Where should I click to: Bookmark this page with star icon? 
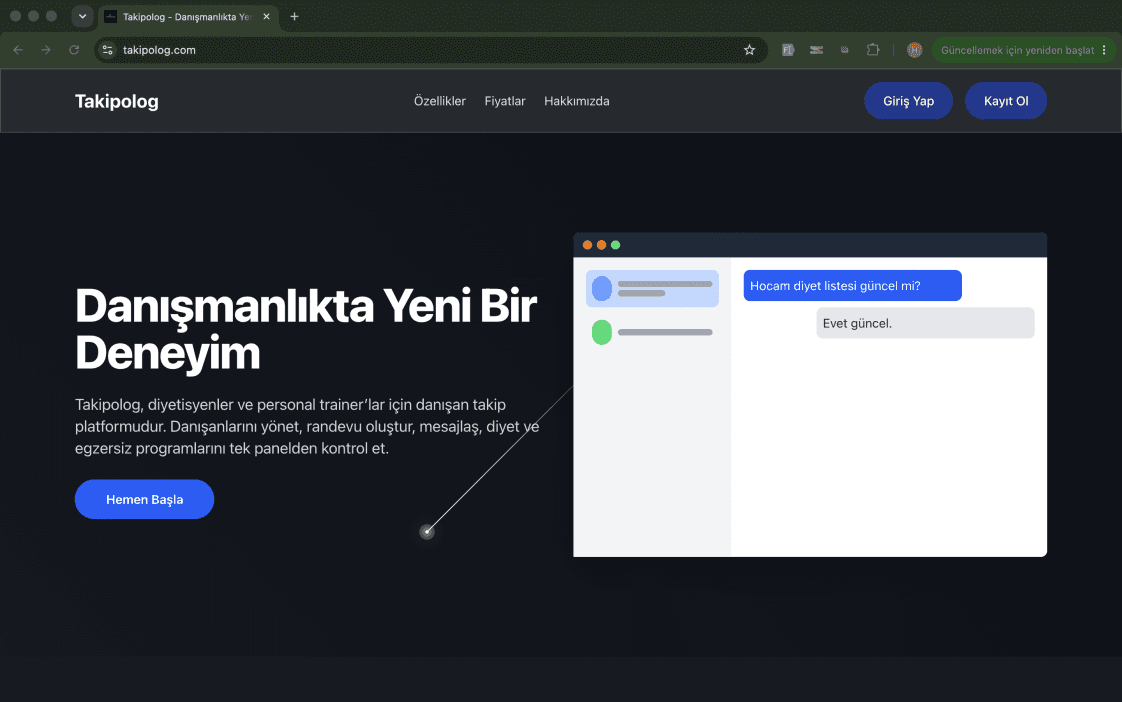click(749, 50)
